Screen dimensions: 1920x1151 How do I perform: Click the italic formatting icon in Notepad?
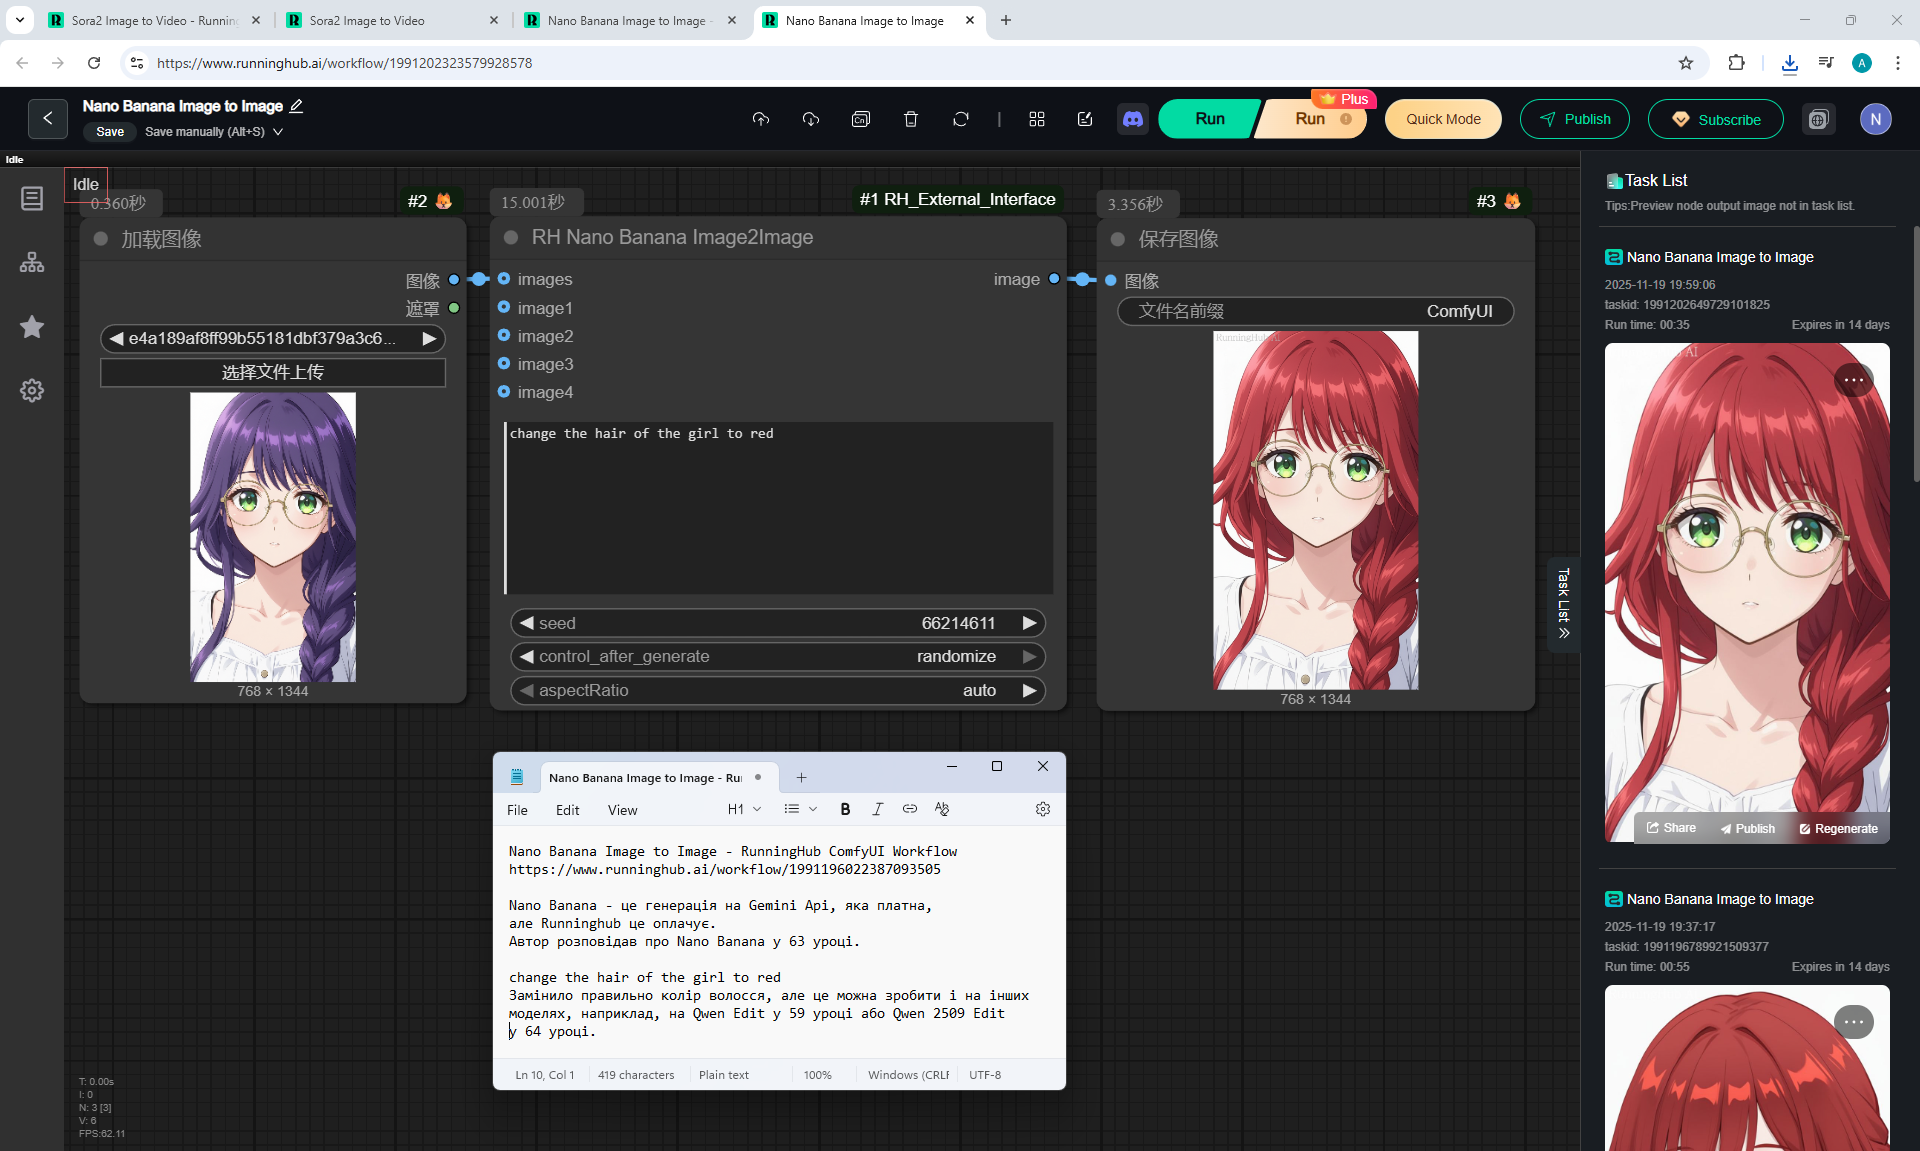point(877,809)
